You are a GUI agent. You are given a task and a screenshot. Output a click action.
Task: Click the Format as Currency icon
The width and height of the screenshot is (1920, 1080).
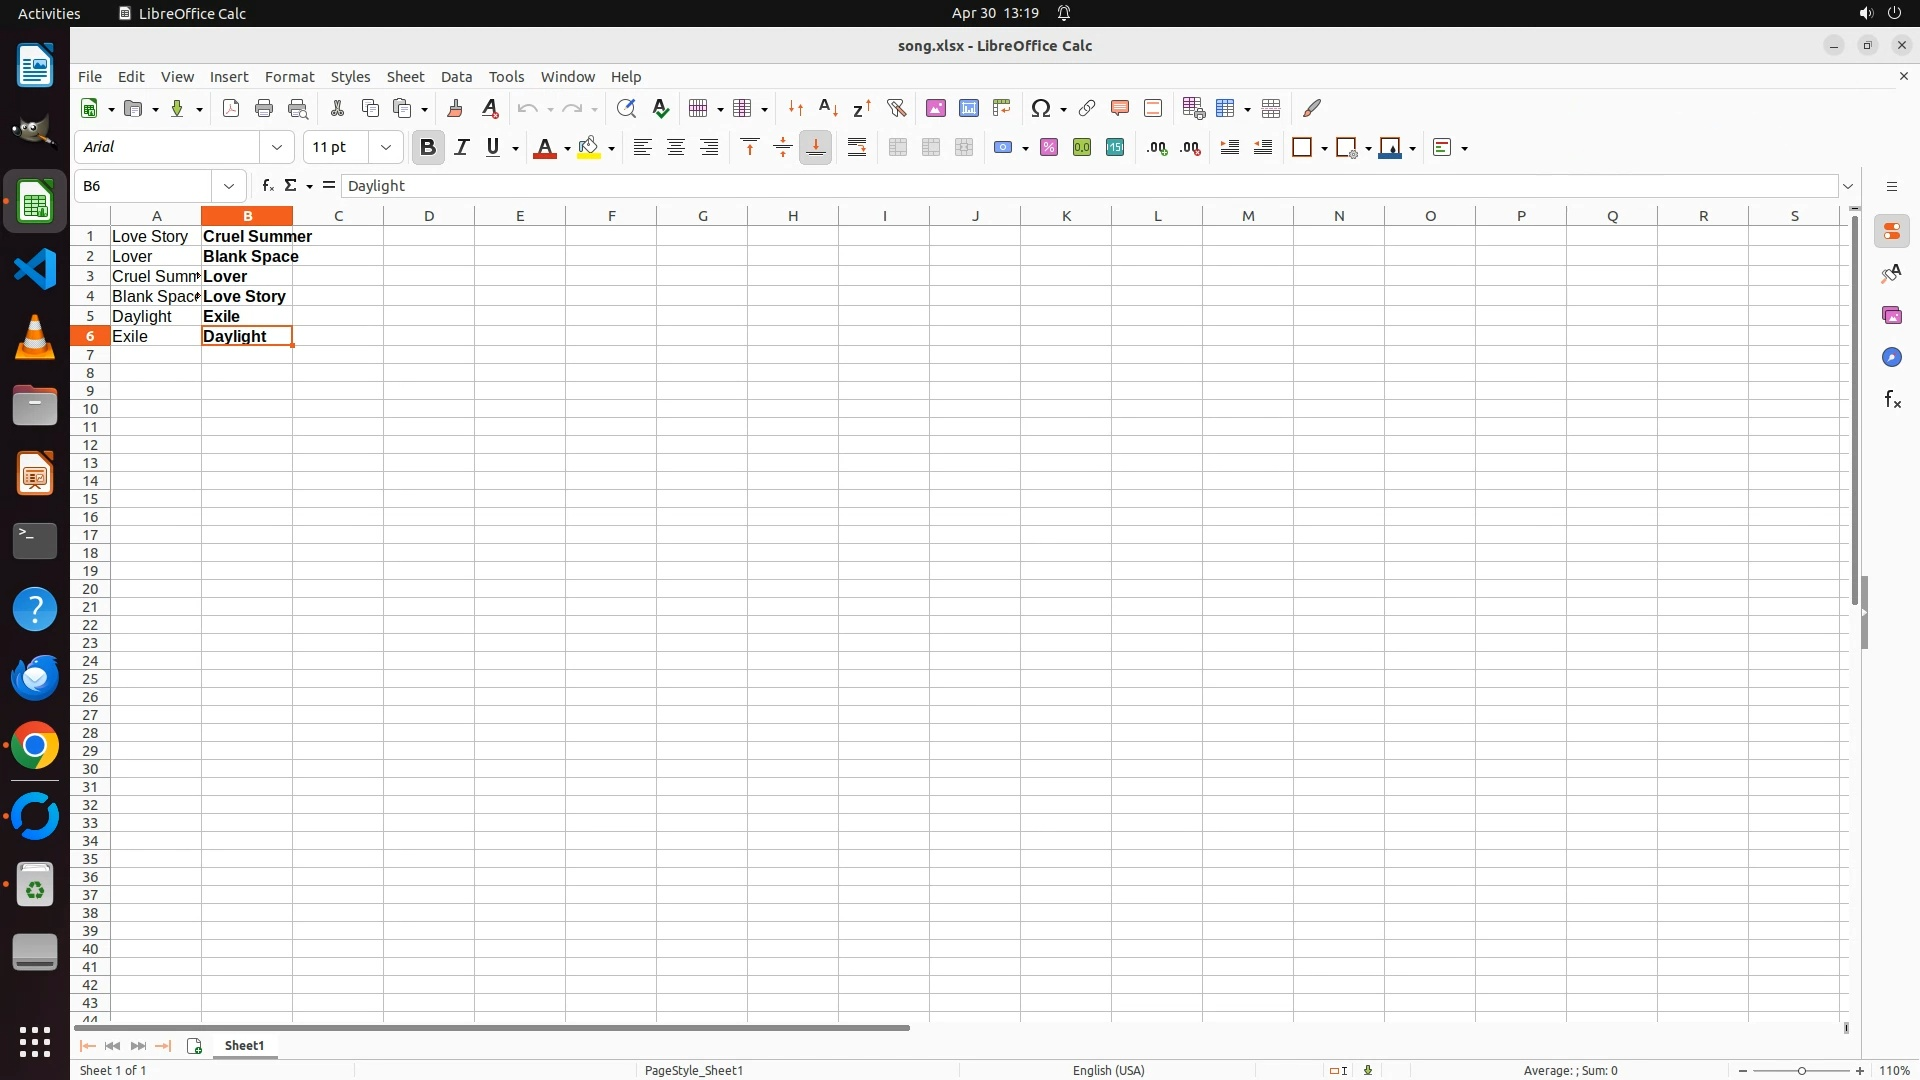tap(1004, 148)
